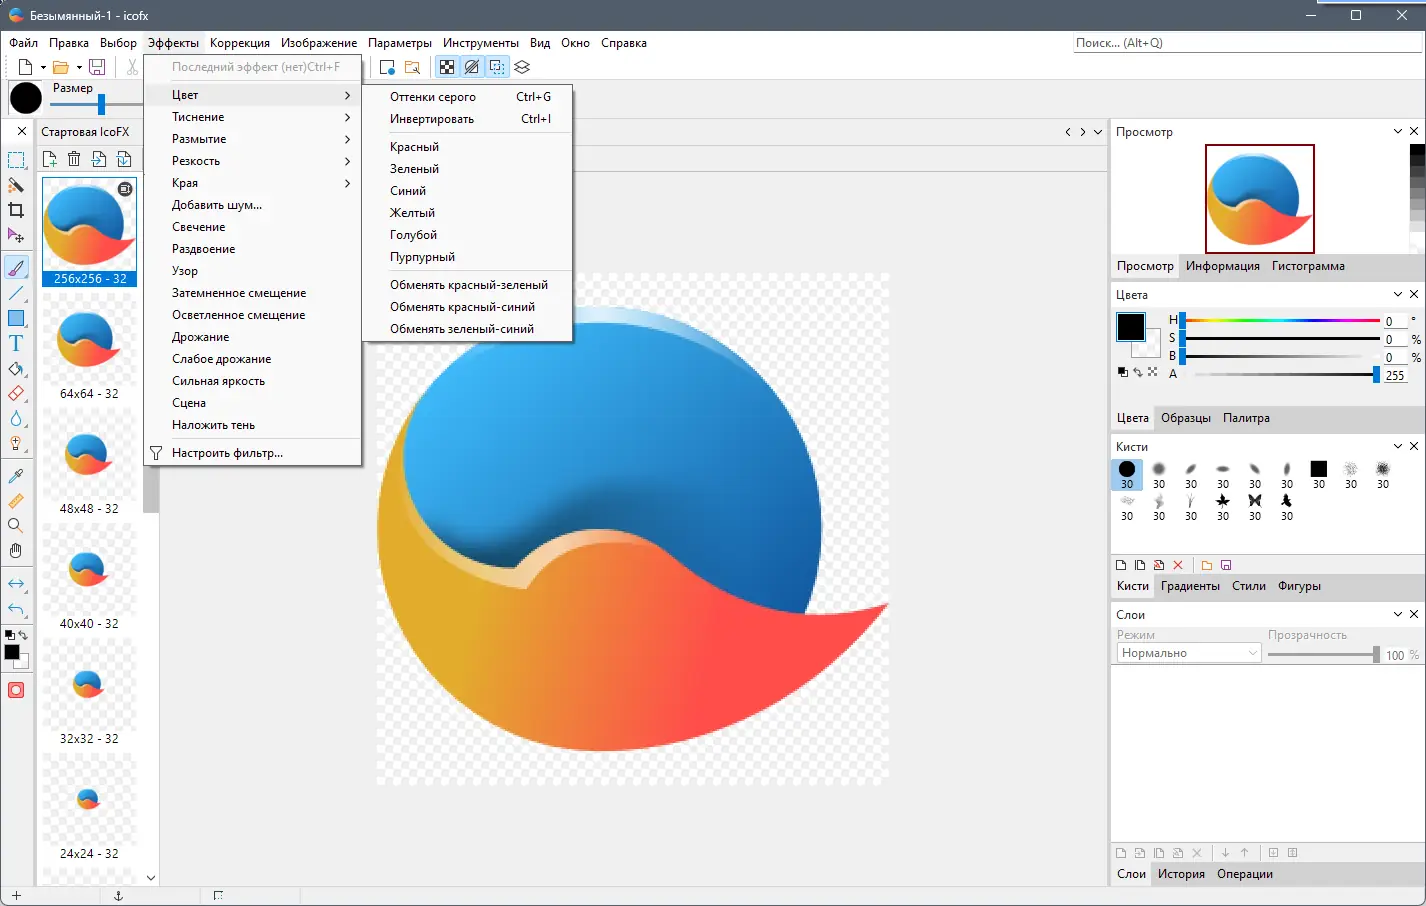This screenshot has width=1426, height=906.
Task: Toggle the transparency checkerboard background display
Action: (447, 66)
